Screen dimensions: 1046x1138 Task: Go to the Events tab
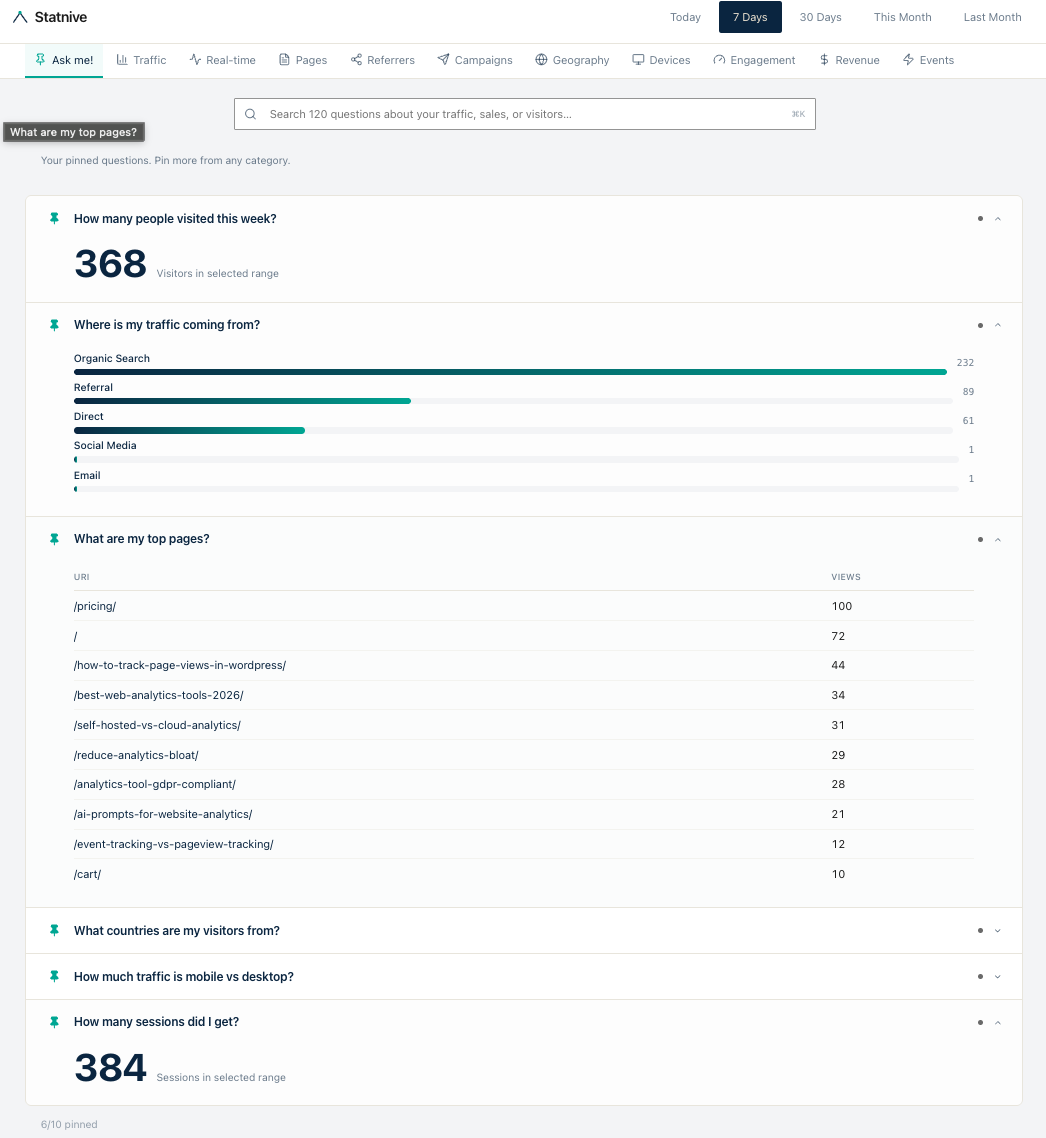click(x=928, y=60)
